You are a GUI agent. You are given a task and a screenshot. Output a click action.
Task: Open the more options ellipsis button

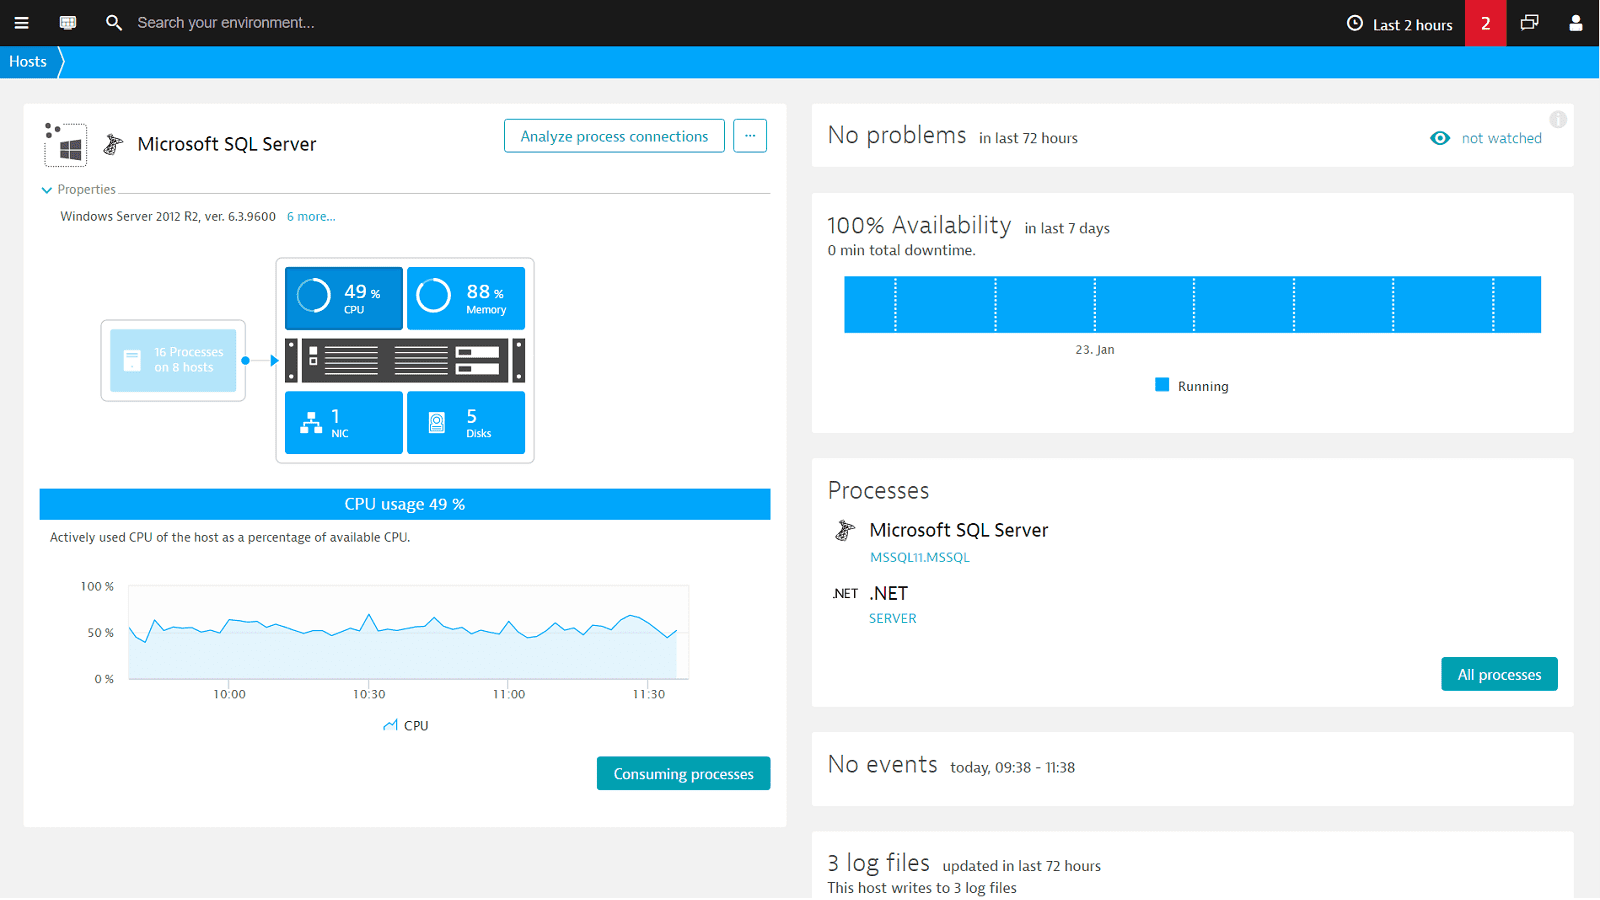tap(750, 136)
